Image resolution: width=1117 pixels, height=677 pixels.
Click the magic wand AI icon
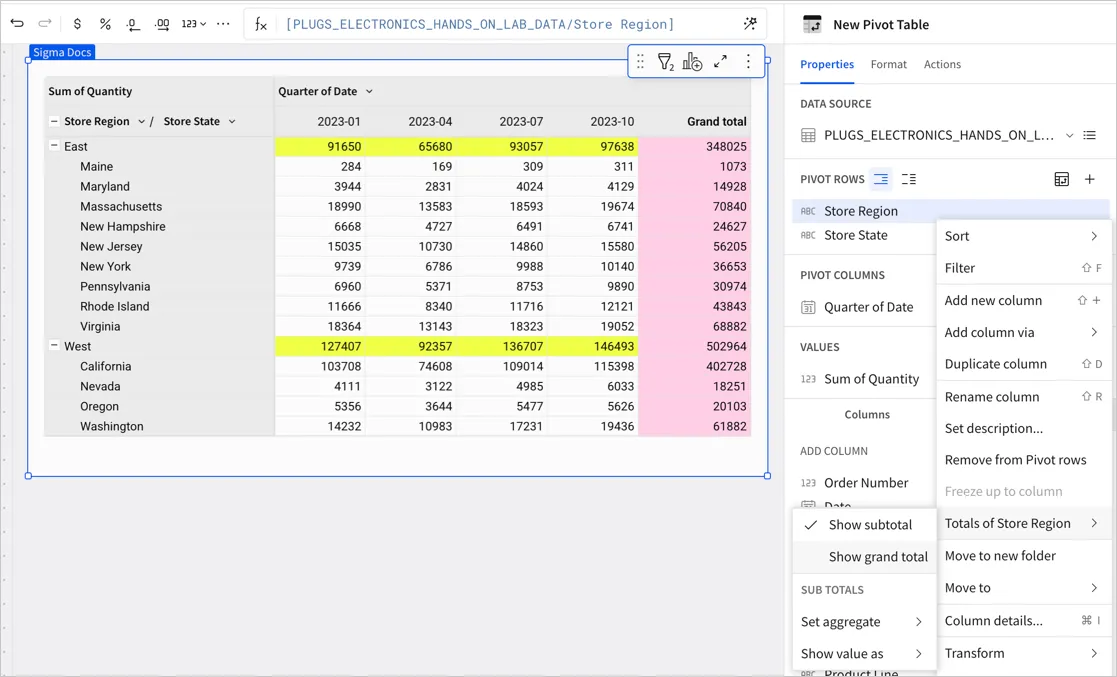[x=750, y=24]
